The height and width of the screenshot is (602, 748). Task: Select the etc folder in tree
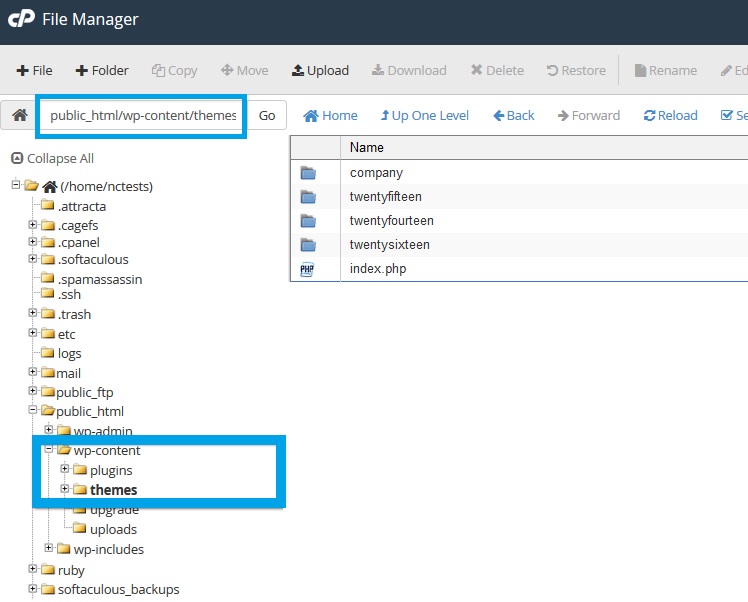coord(66,334)
